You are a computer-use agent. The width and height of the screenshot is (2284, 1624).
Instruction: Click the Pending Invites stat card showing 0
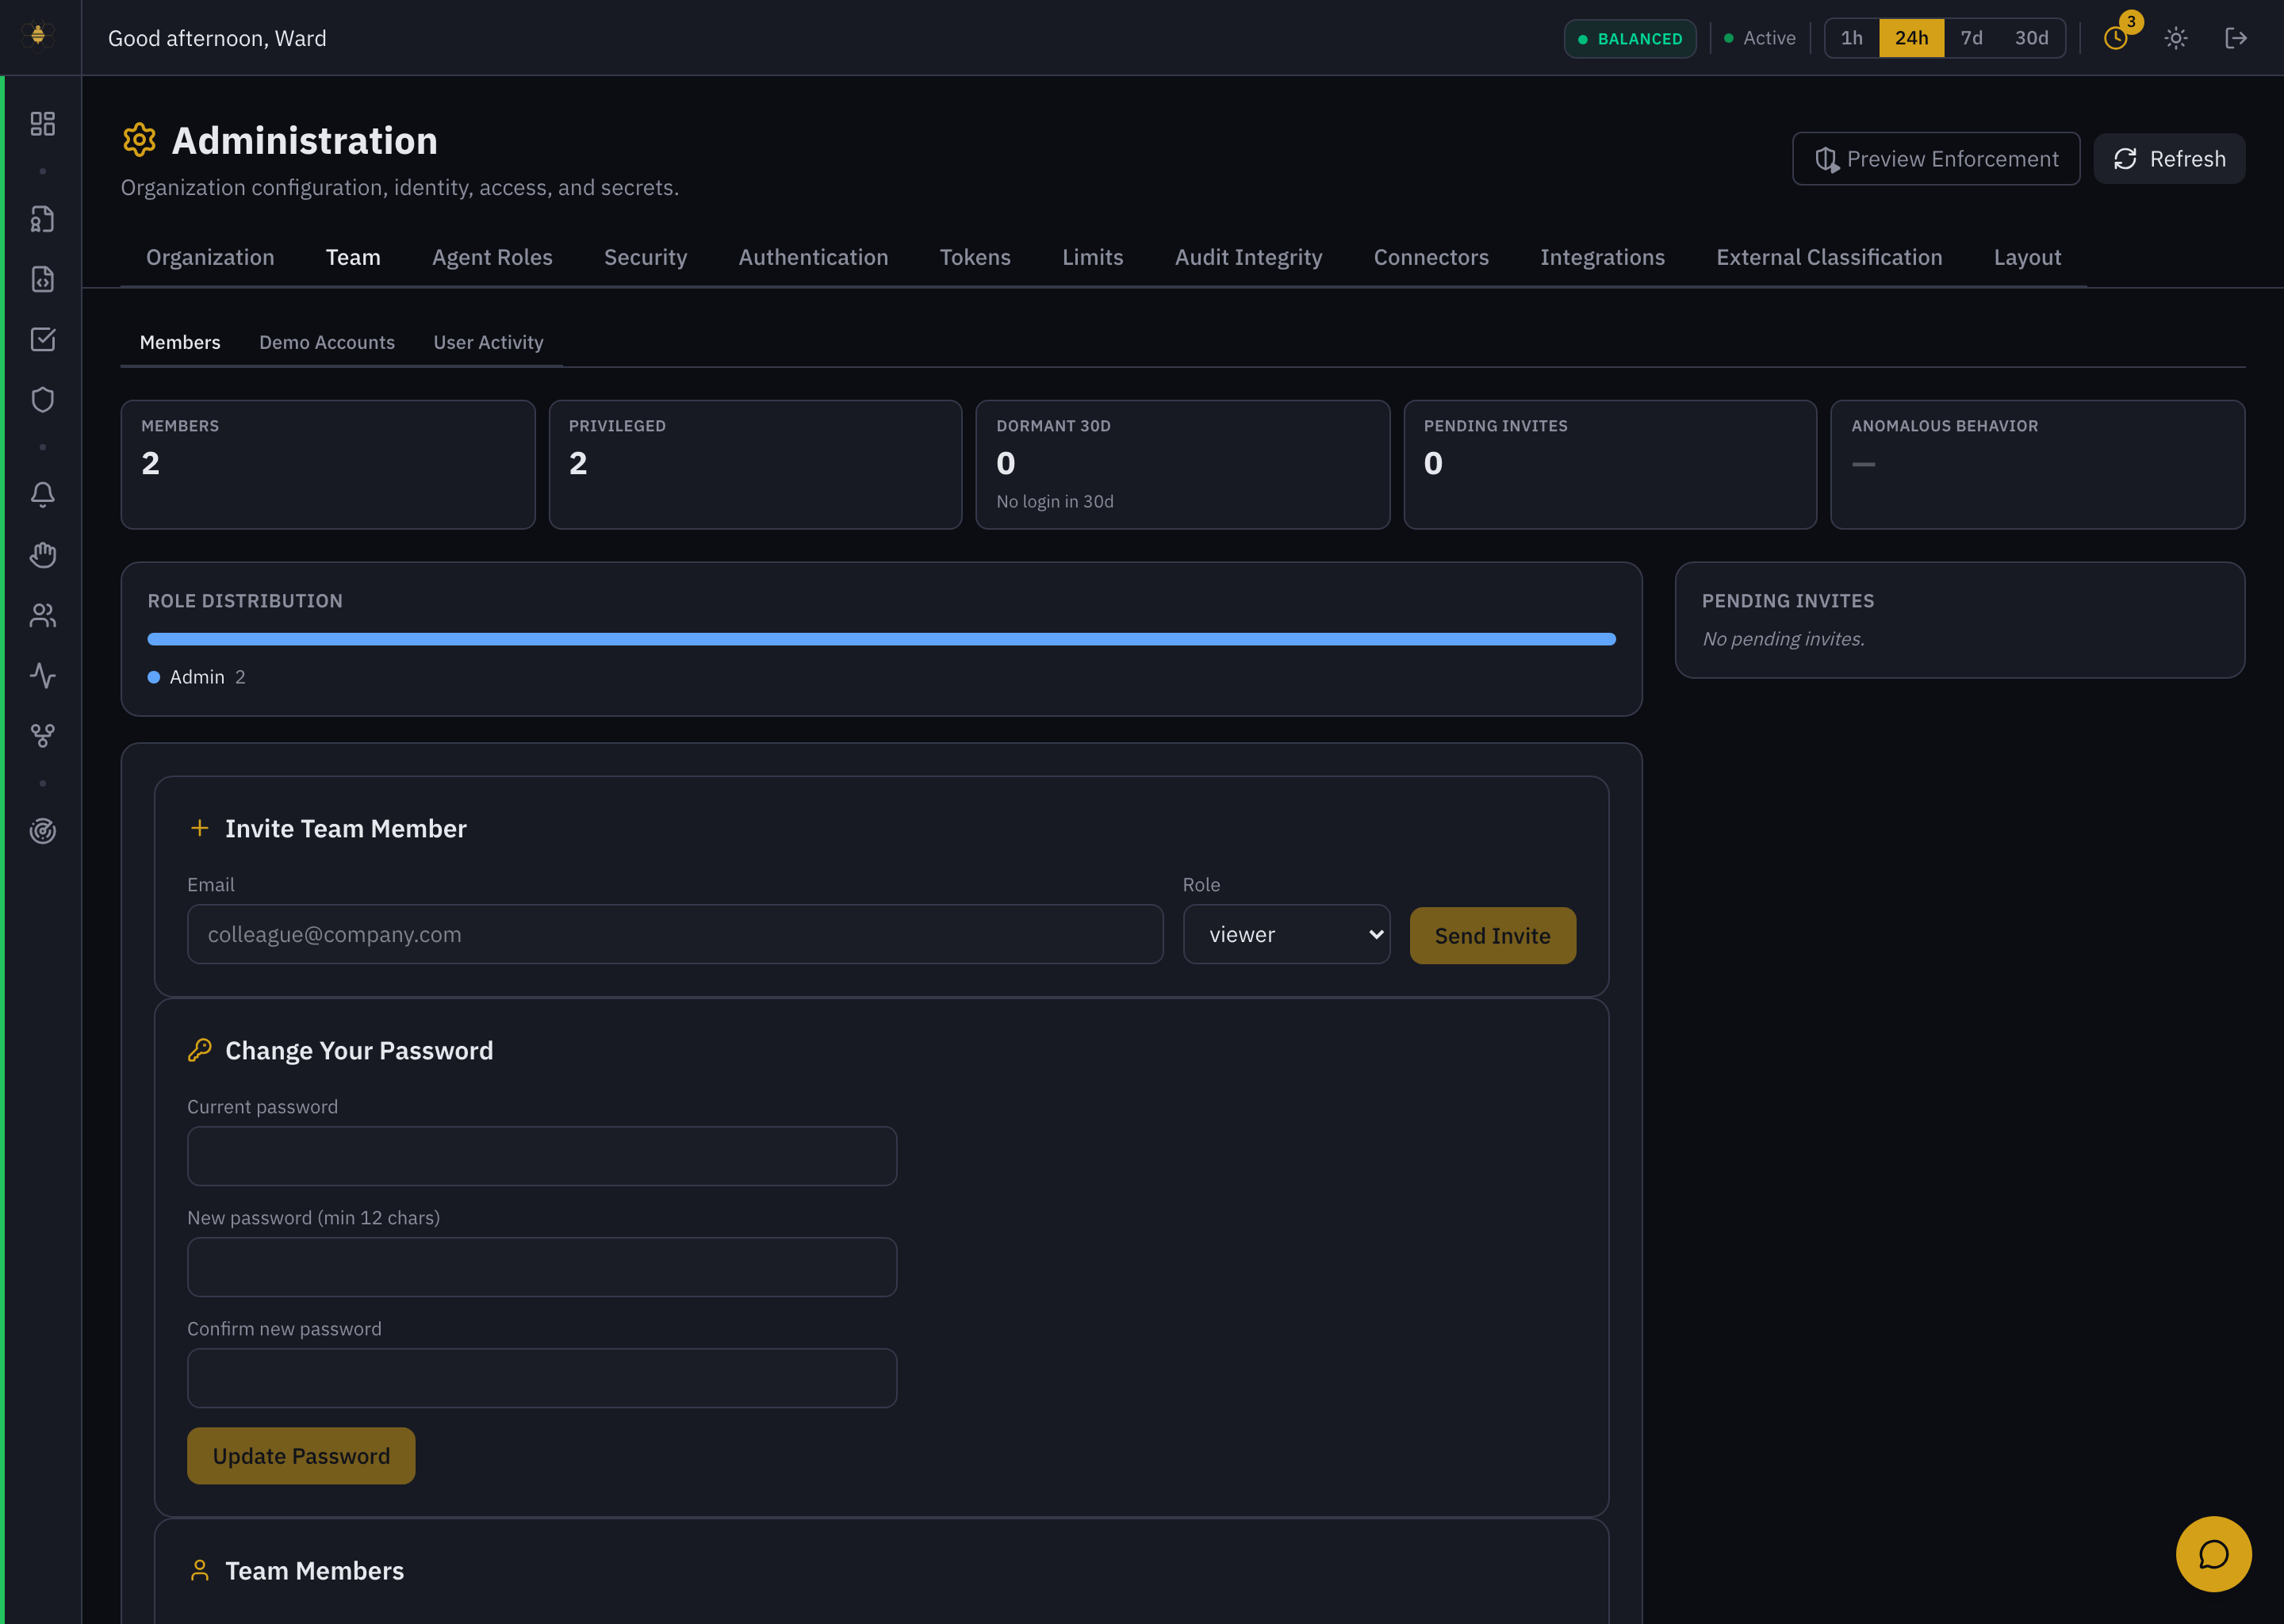click(1610, 465)
